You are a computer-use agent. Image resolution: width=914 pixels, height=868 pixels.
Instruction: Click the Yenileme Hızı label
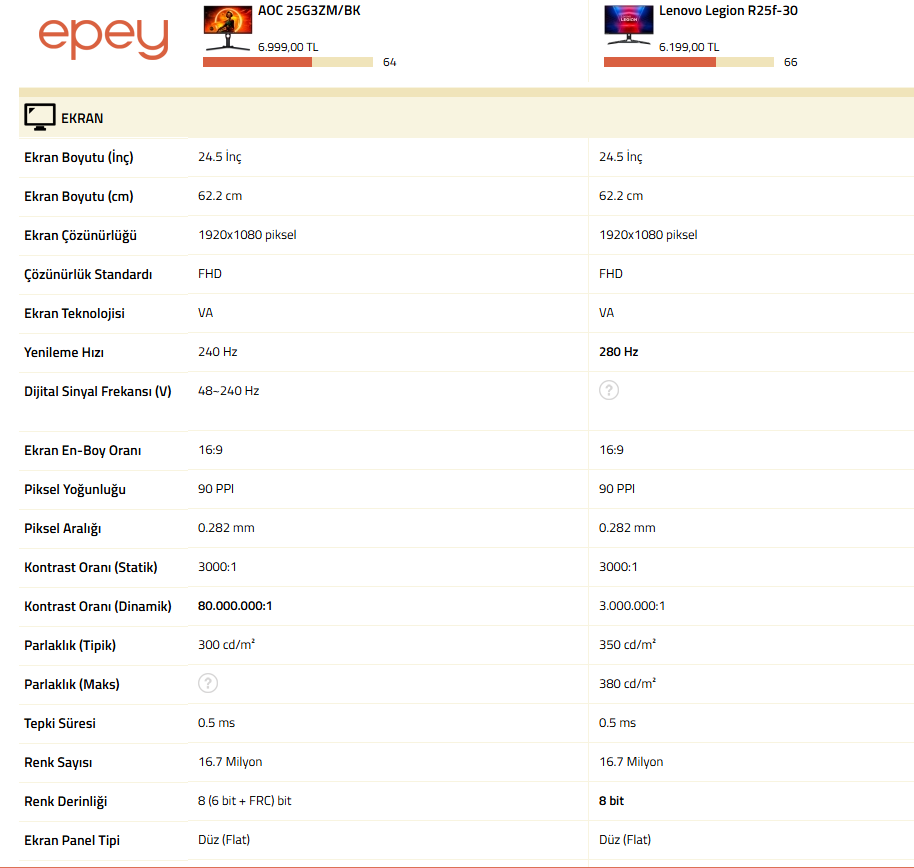(x=64, y=353)
